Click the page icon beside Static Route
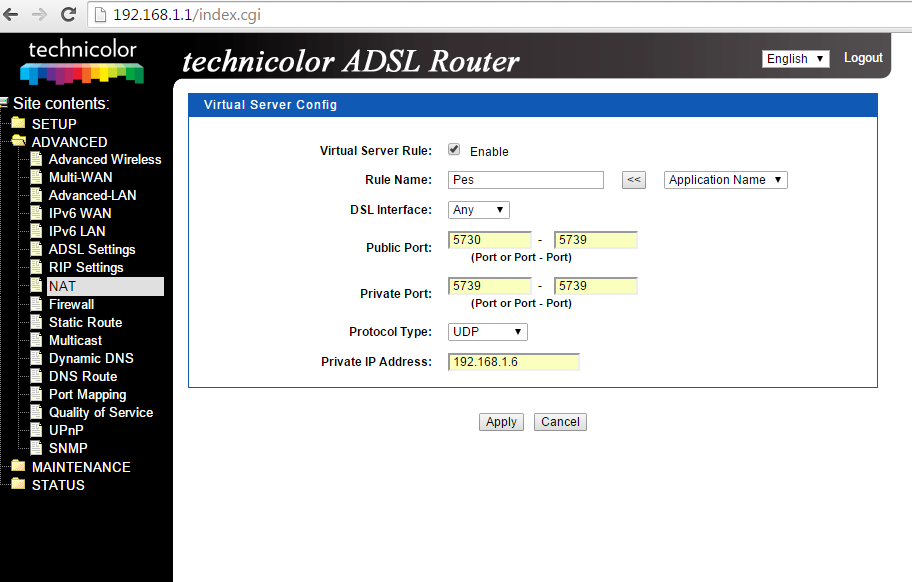912x582 pixels. pos(36,322)
